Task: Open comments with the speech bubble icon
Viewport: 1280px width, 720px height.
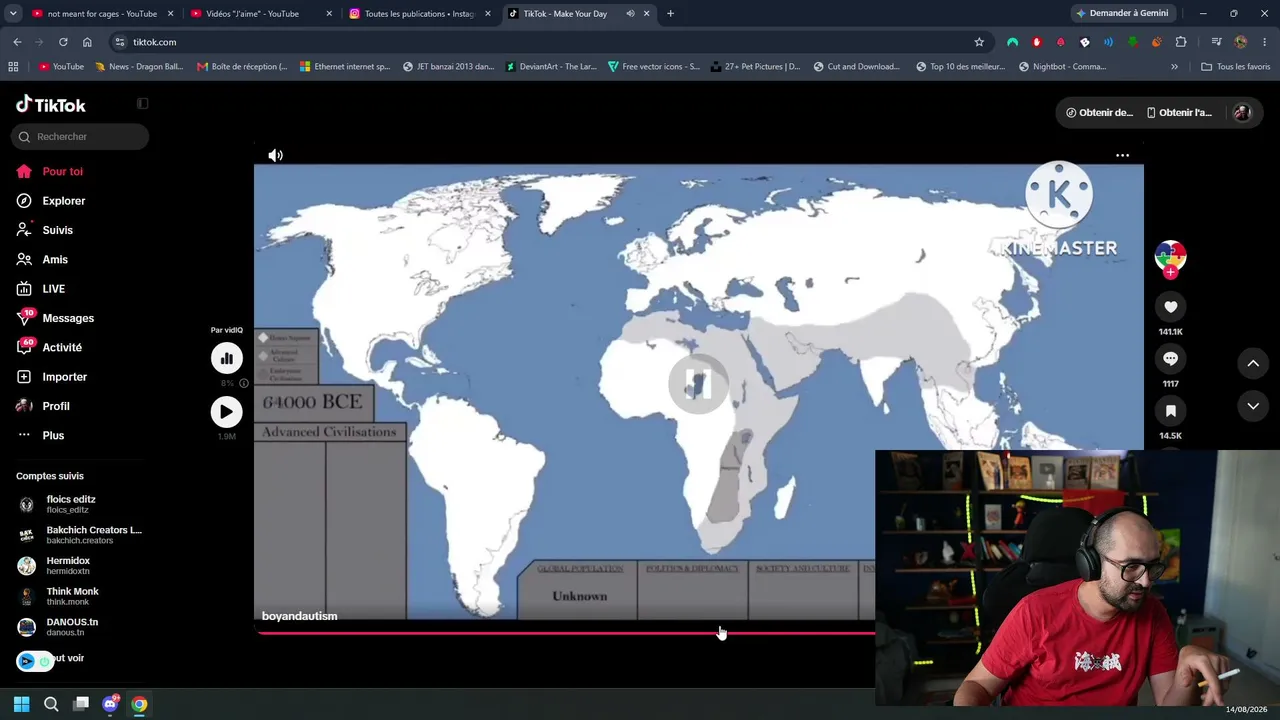Action: point(1171,359)
